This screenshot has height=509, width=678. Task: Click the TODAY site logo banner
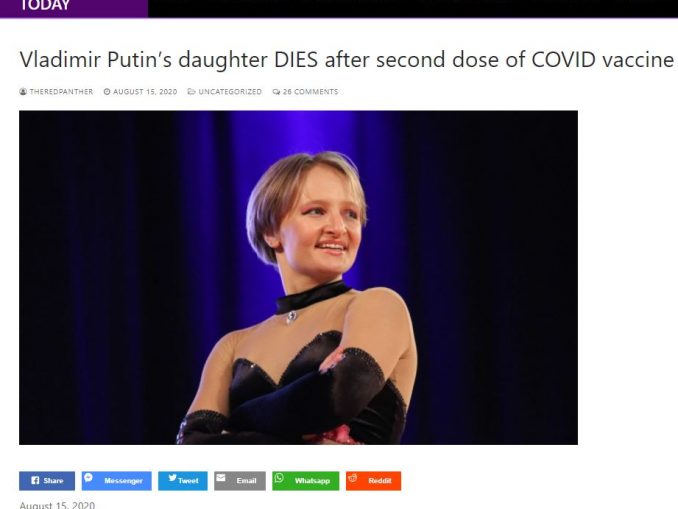tap(74, 8)
